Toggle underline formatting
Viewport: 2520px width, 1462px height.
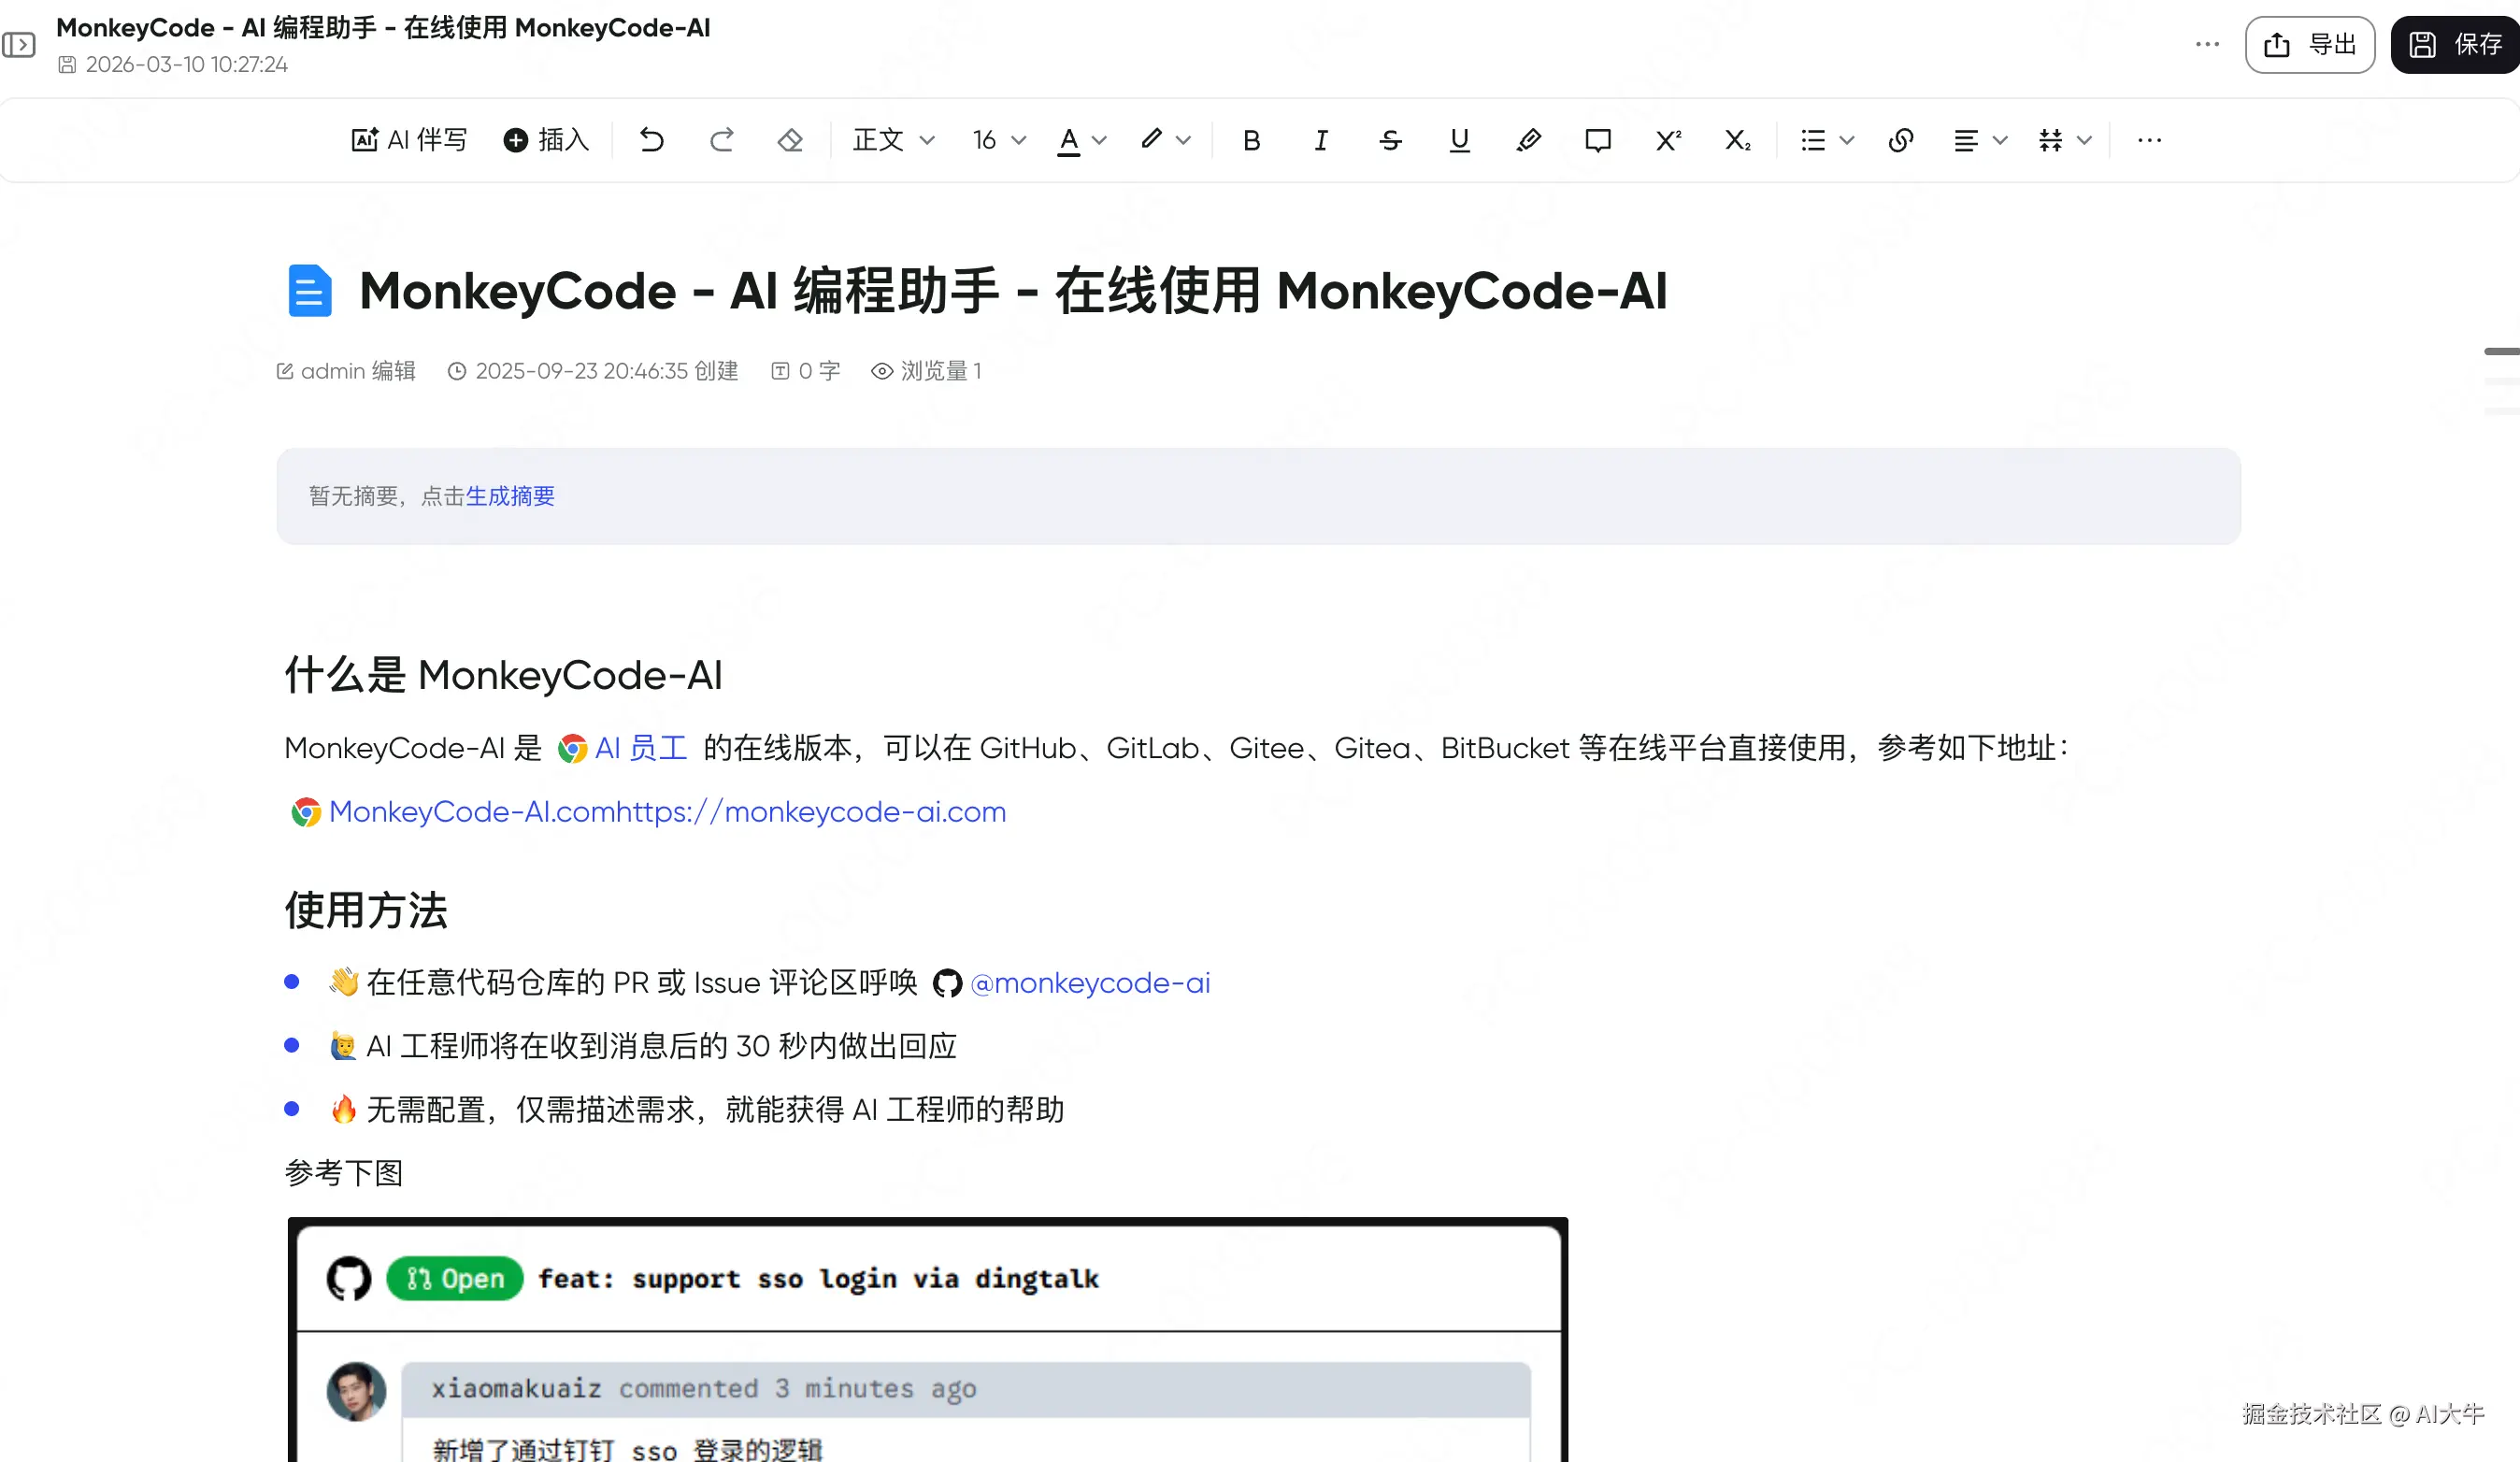[1459, 140]
